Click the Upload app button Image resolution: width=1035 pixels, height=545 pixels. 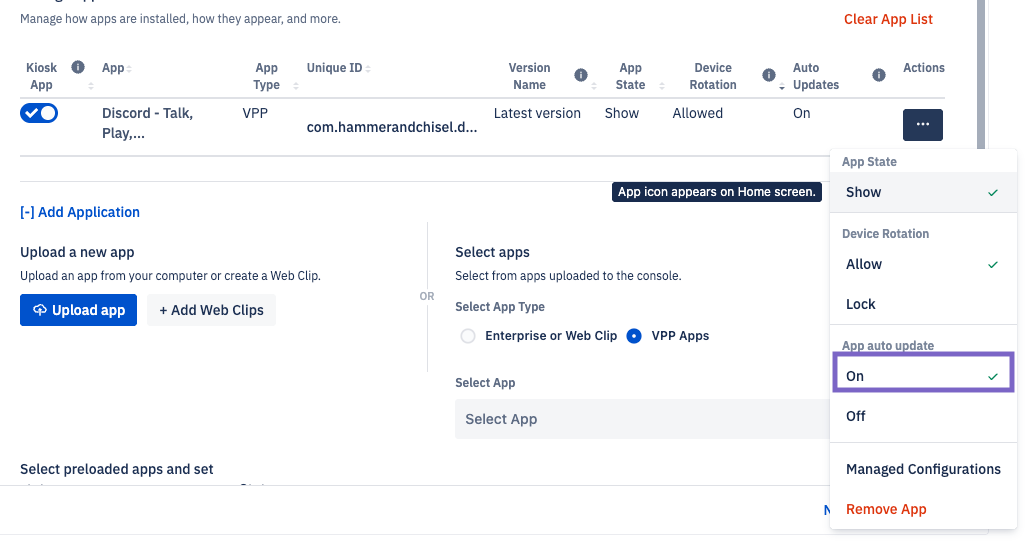[x=79, y=310]
